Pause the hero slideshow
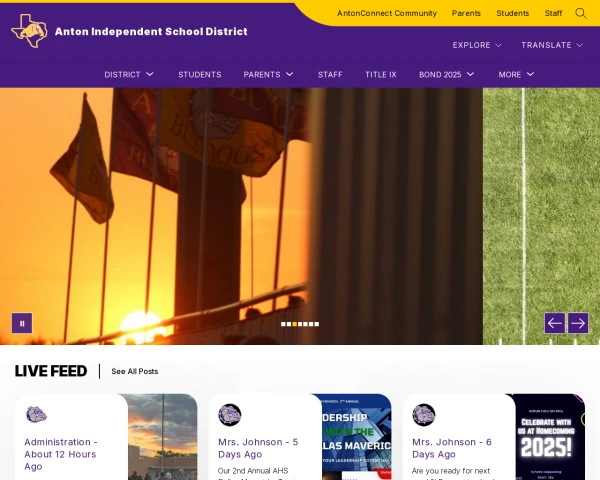This screenshot has width=600, height=480. coord(22,323)
